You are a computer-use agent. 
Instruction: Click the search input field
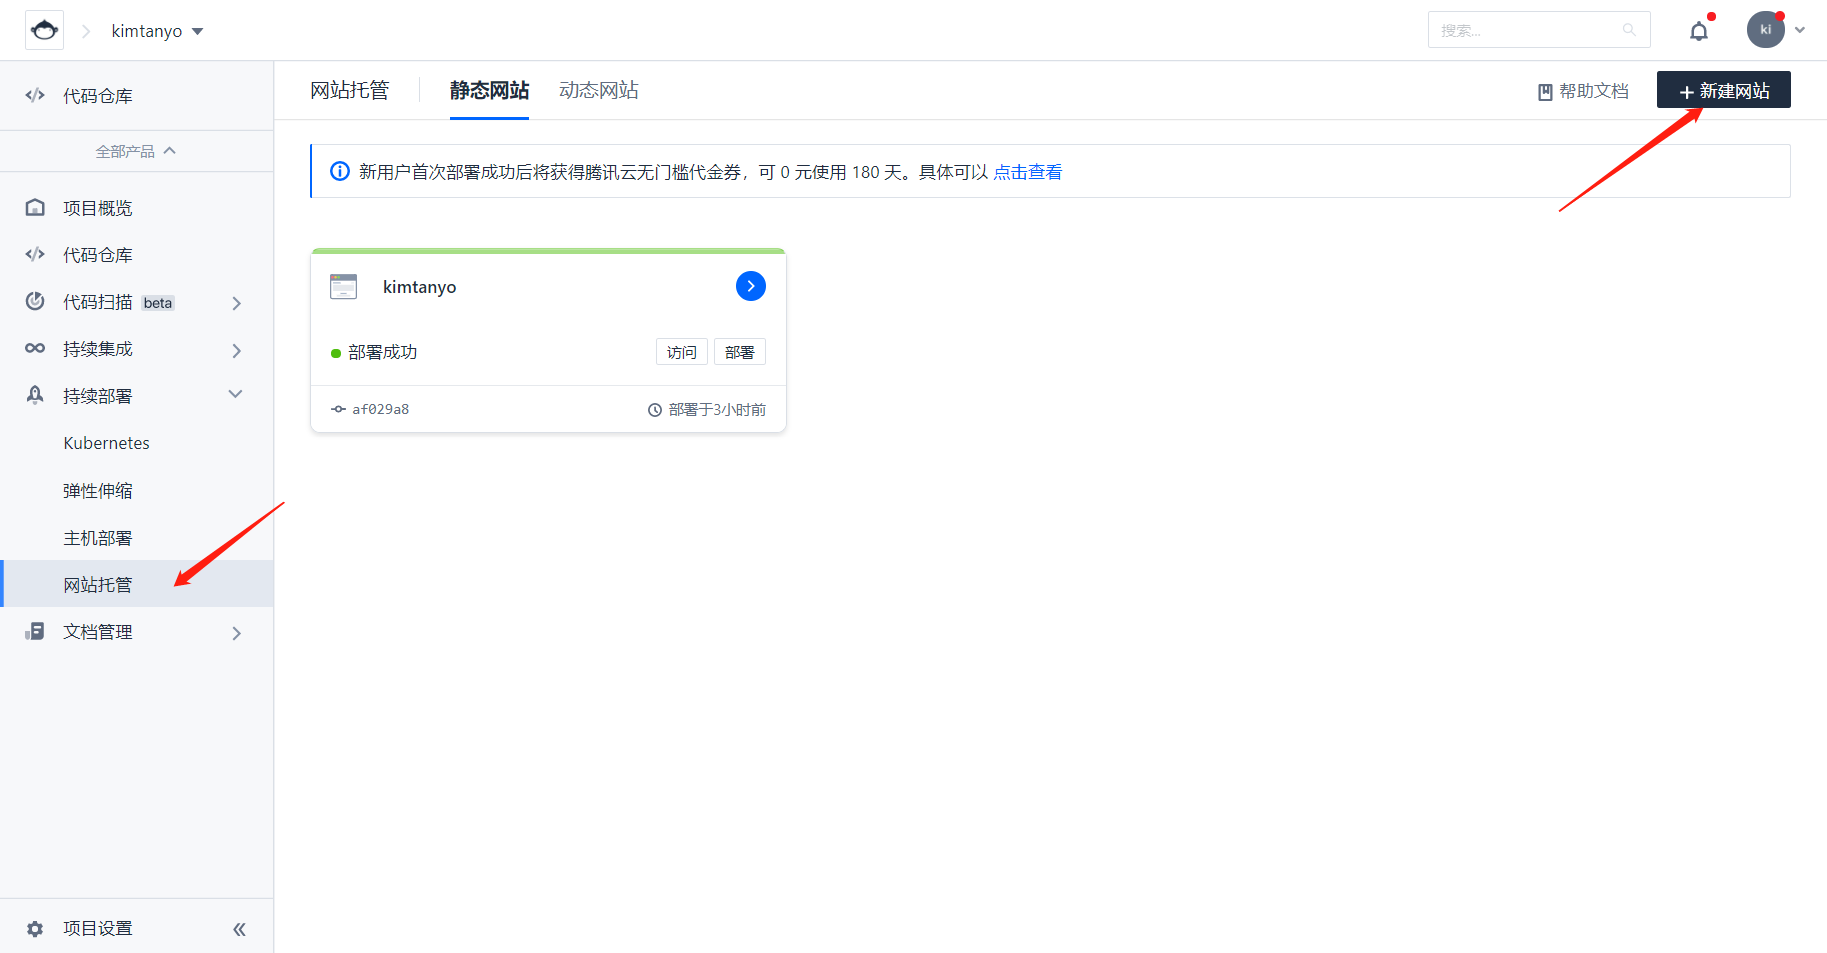(1538, 30)
